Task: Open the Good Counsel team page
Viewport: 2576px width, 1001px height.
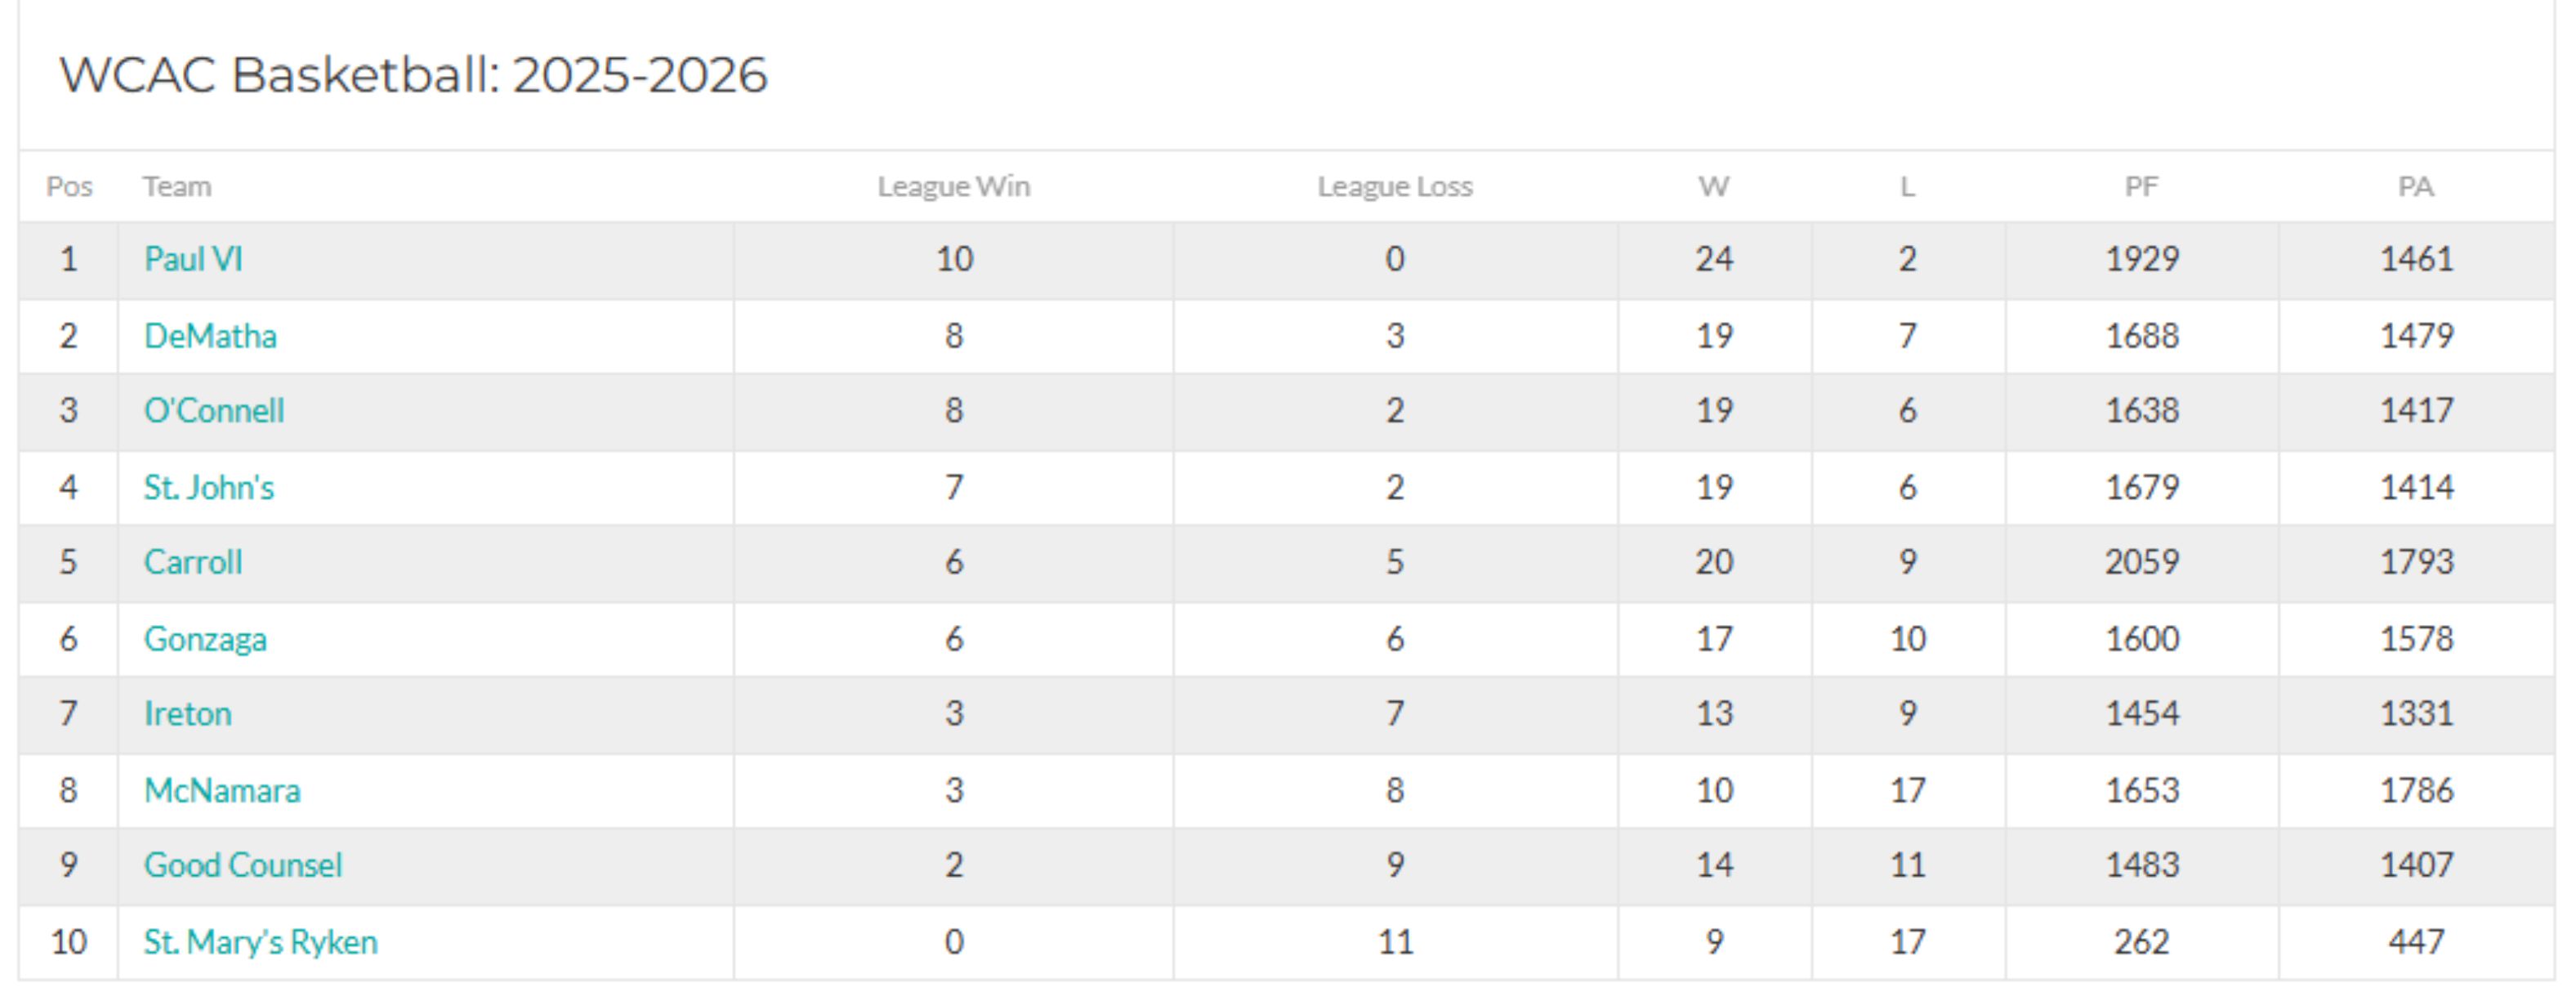Action: point(243,865)
